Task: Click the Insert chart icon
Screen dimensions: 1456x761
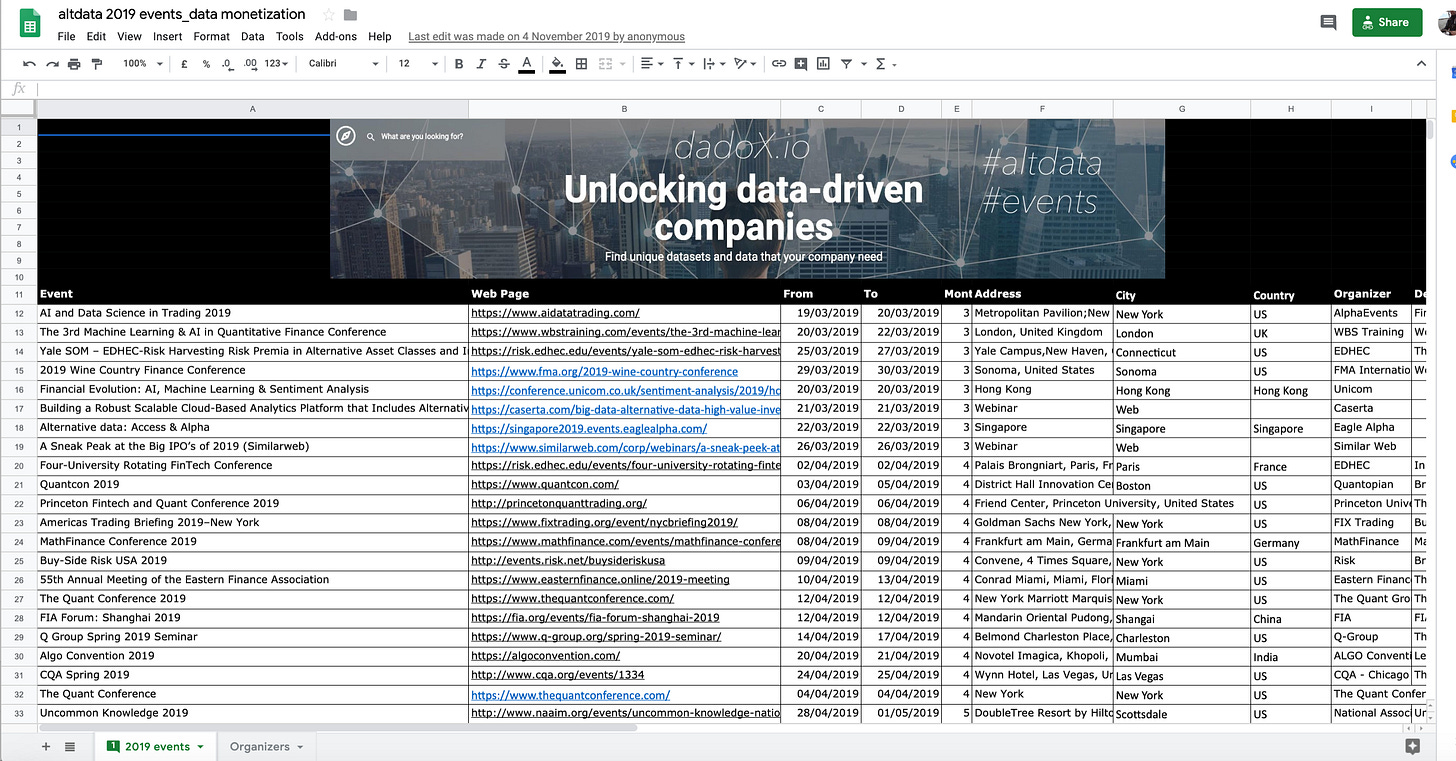Action: pyautogui.click(x=823, y=64)
